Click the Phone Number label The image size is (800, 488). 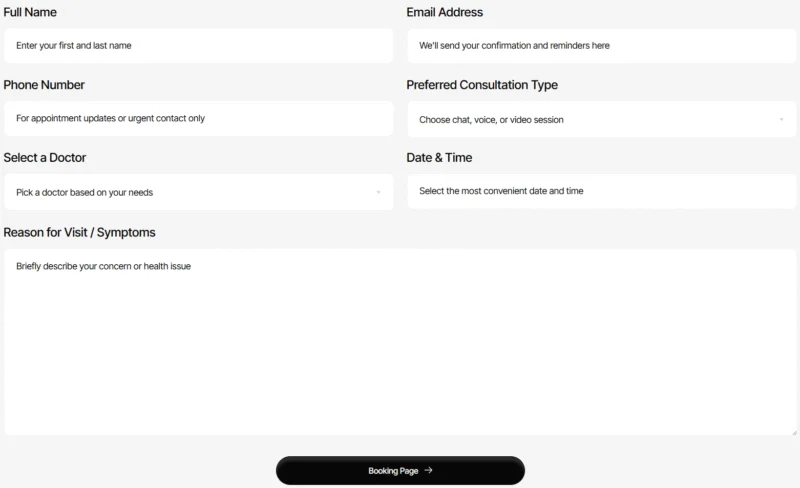click(44, 85)
